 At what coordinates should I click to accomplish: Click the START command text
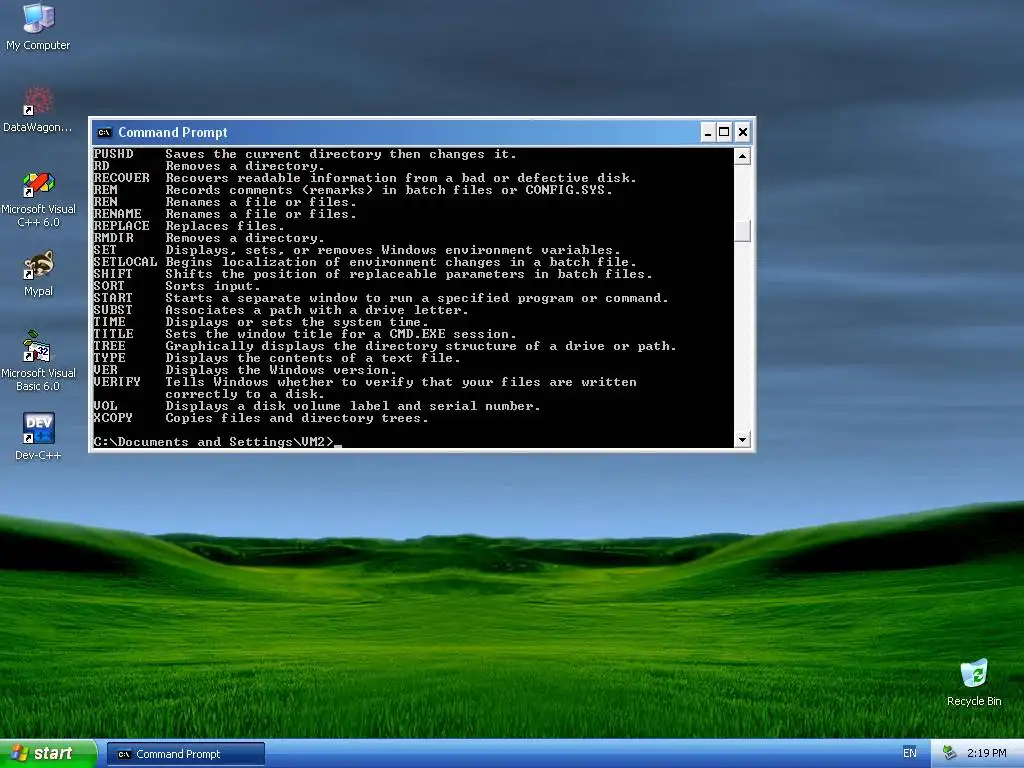[x=113, y=298]
